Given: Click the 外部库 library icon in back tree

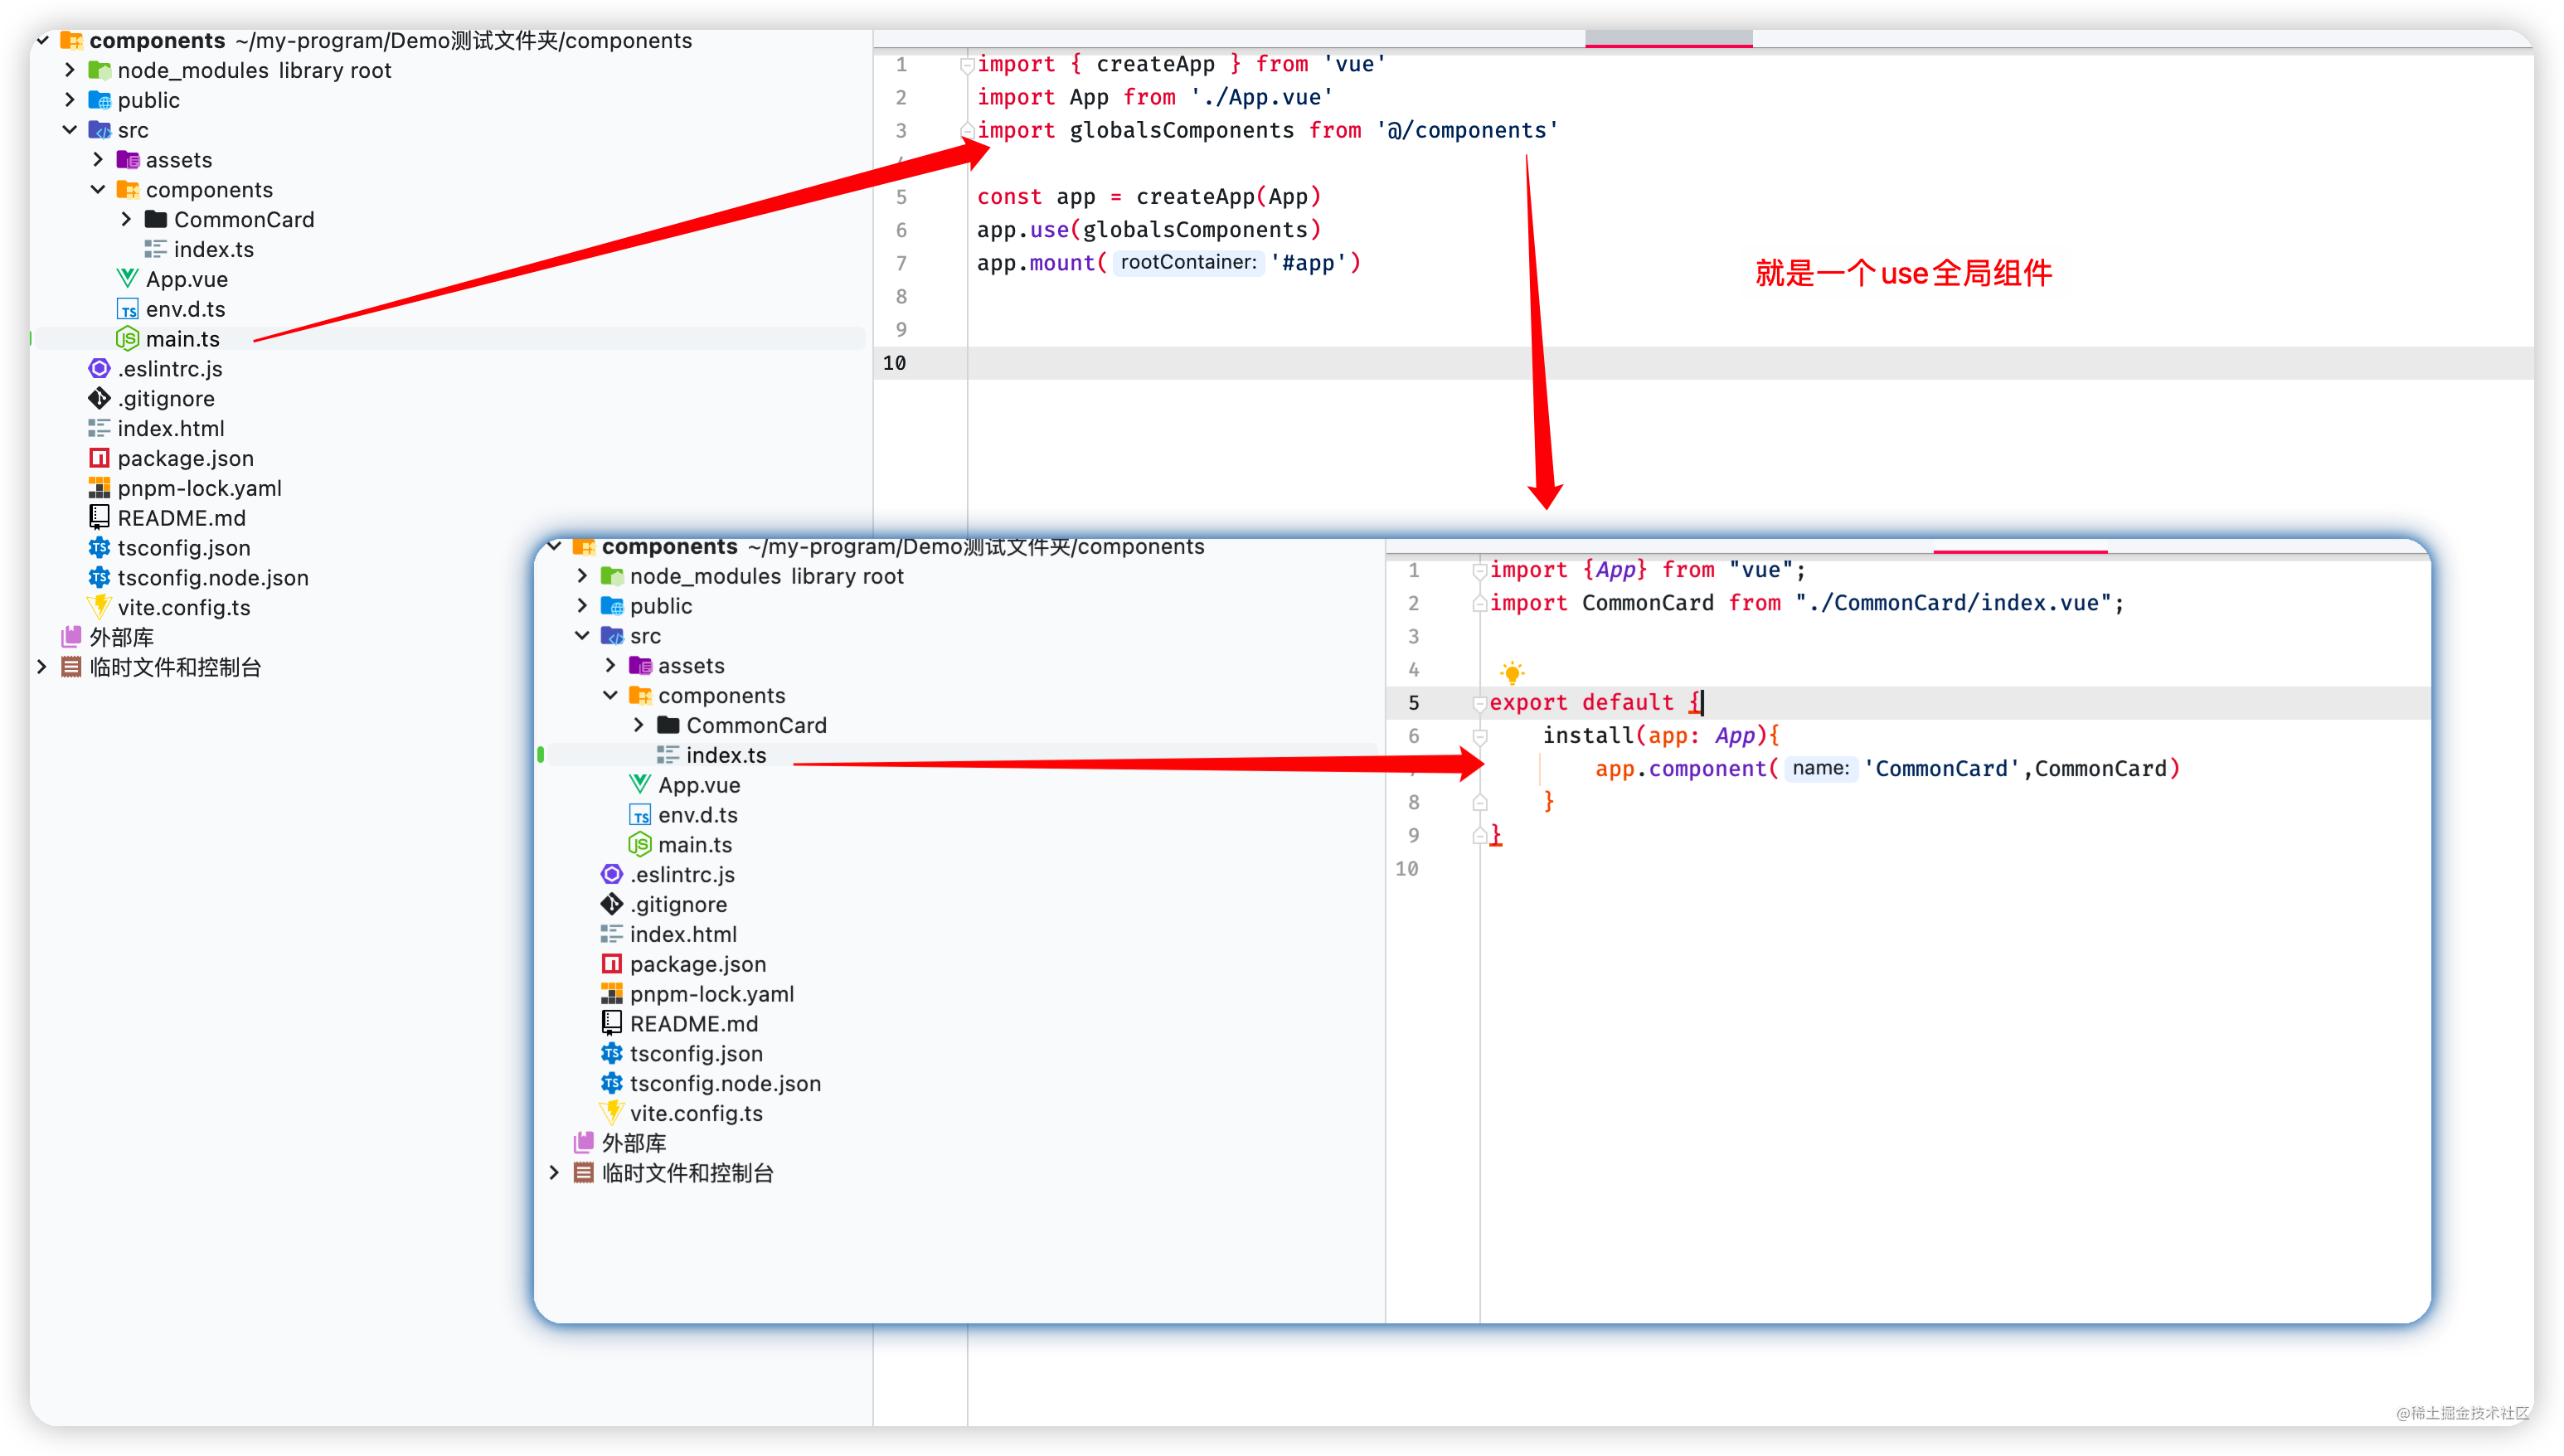Looking at the screenshot, I should (x=71, y=637).
